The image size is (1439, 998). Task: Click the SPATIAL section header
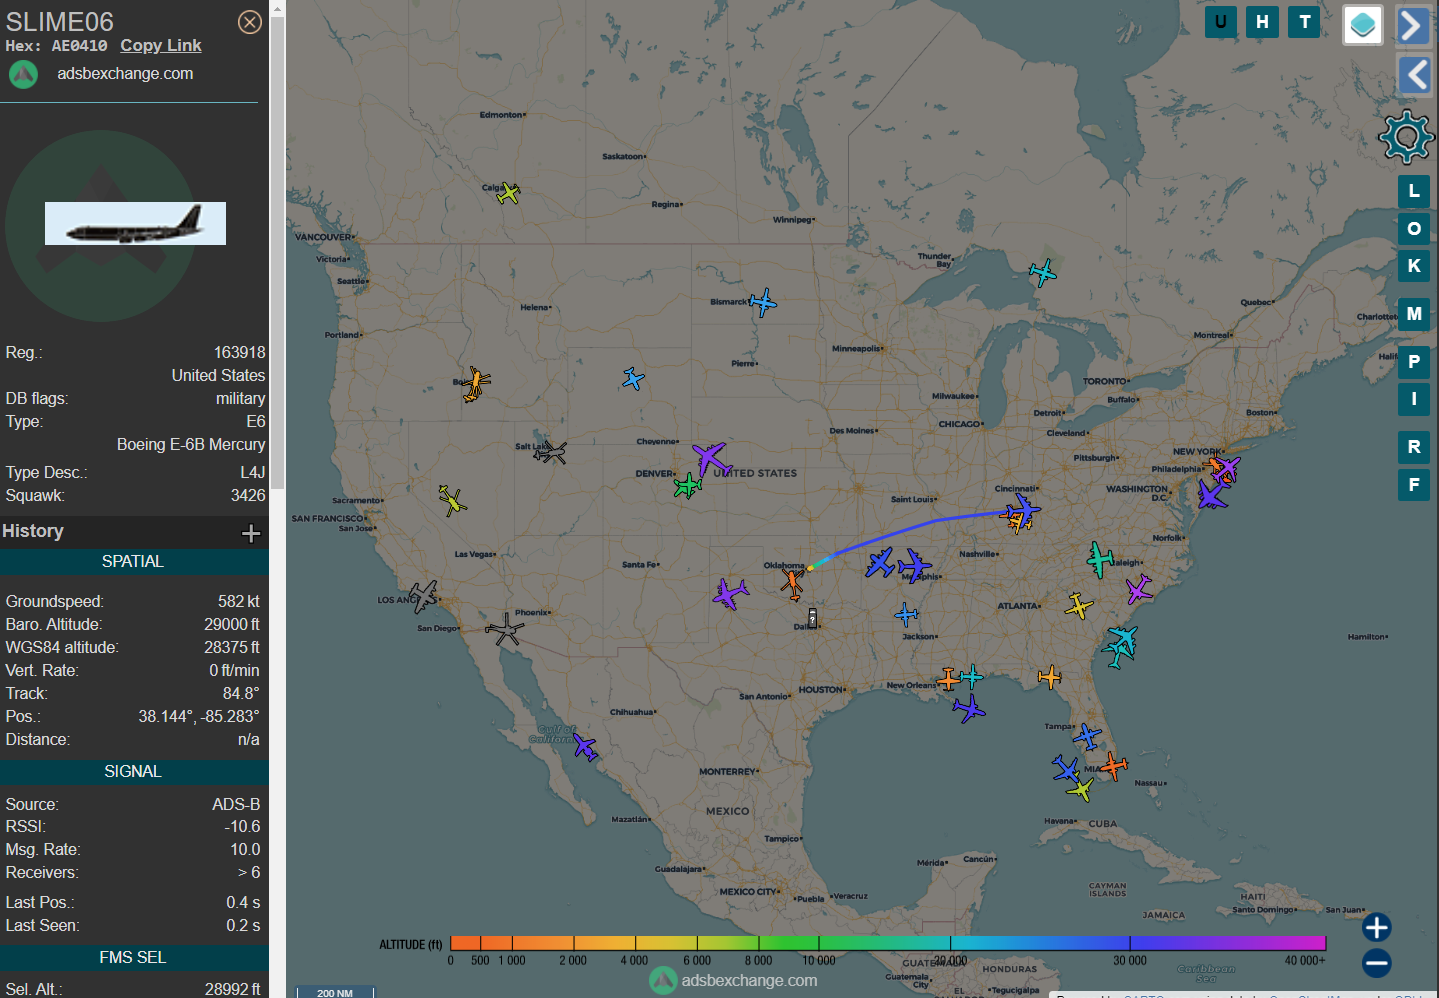click(133, 562)
